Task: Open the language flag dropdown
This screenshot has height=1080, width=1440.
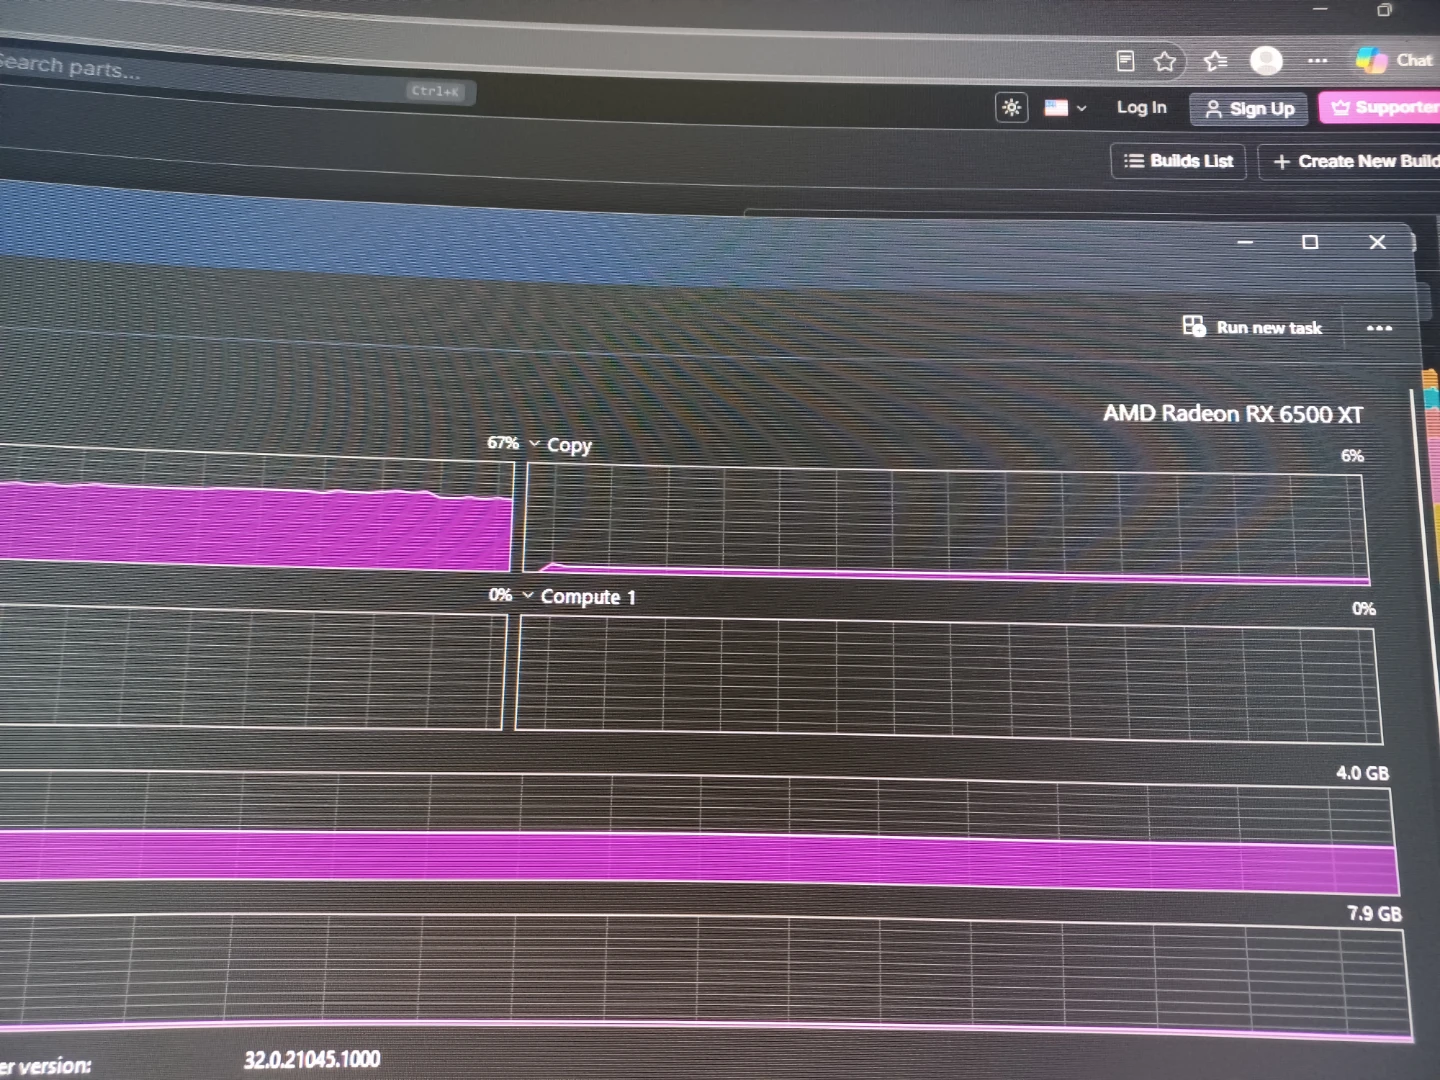Action: (1065, 108)
